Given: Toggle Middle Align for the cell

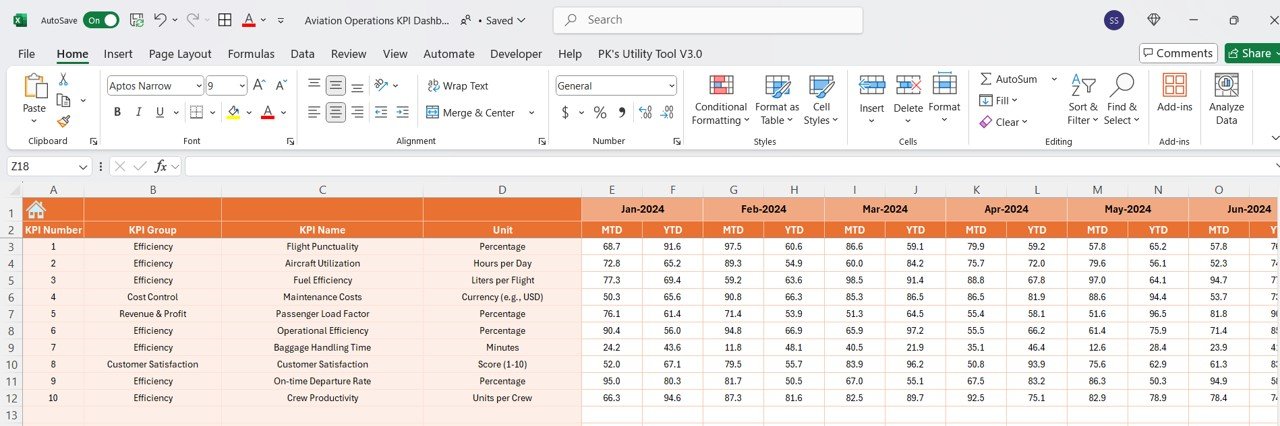Looking at the screenshot, I should click(336, 86).
